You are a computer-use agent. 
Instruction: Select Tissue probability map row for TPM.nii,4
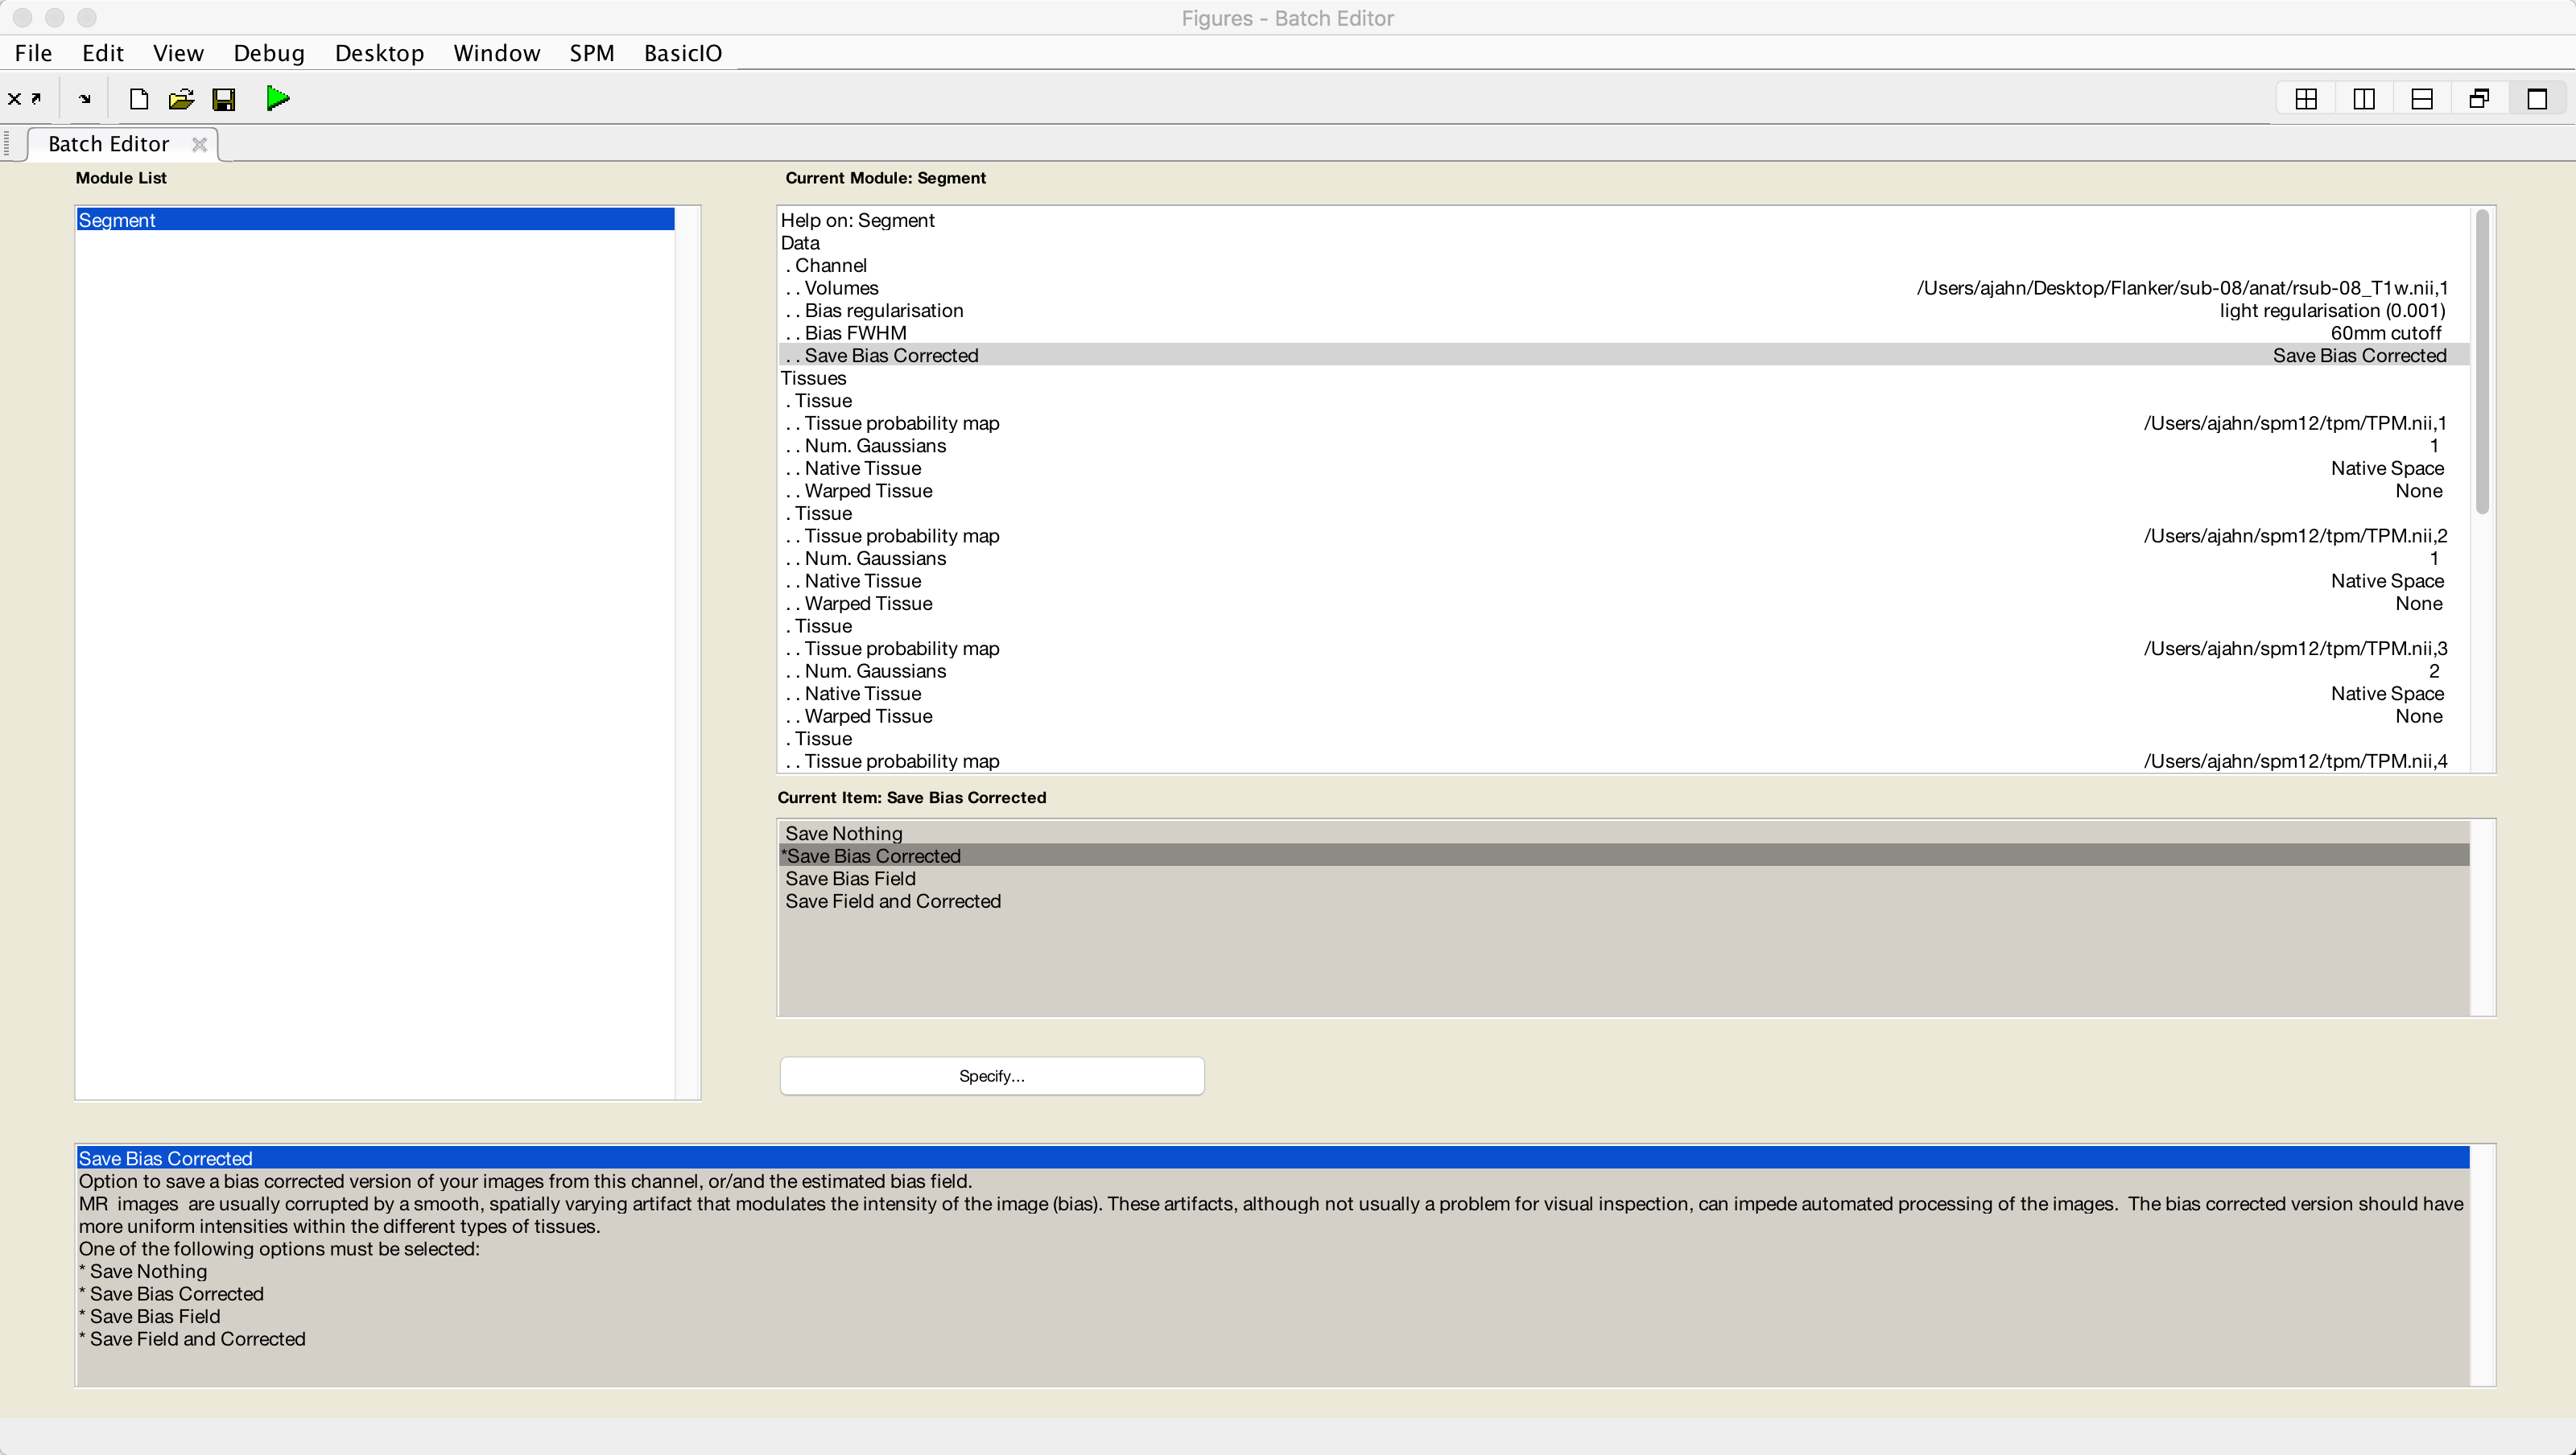click(1623, 761)
